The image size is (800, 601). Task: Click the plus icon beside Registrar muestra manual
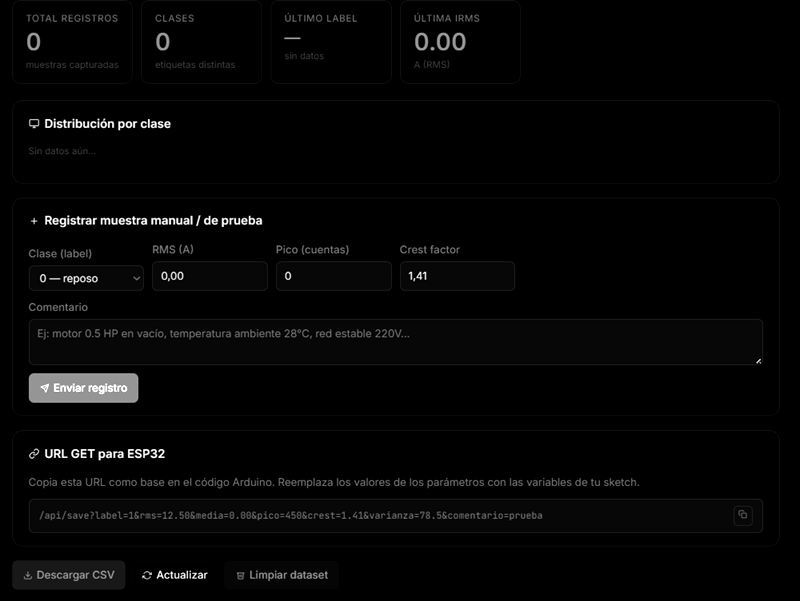pos(34,221)
